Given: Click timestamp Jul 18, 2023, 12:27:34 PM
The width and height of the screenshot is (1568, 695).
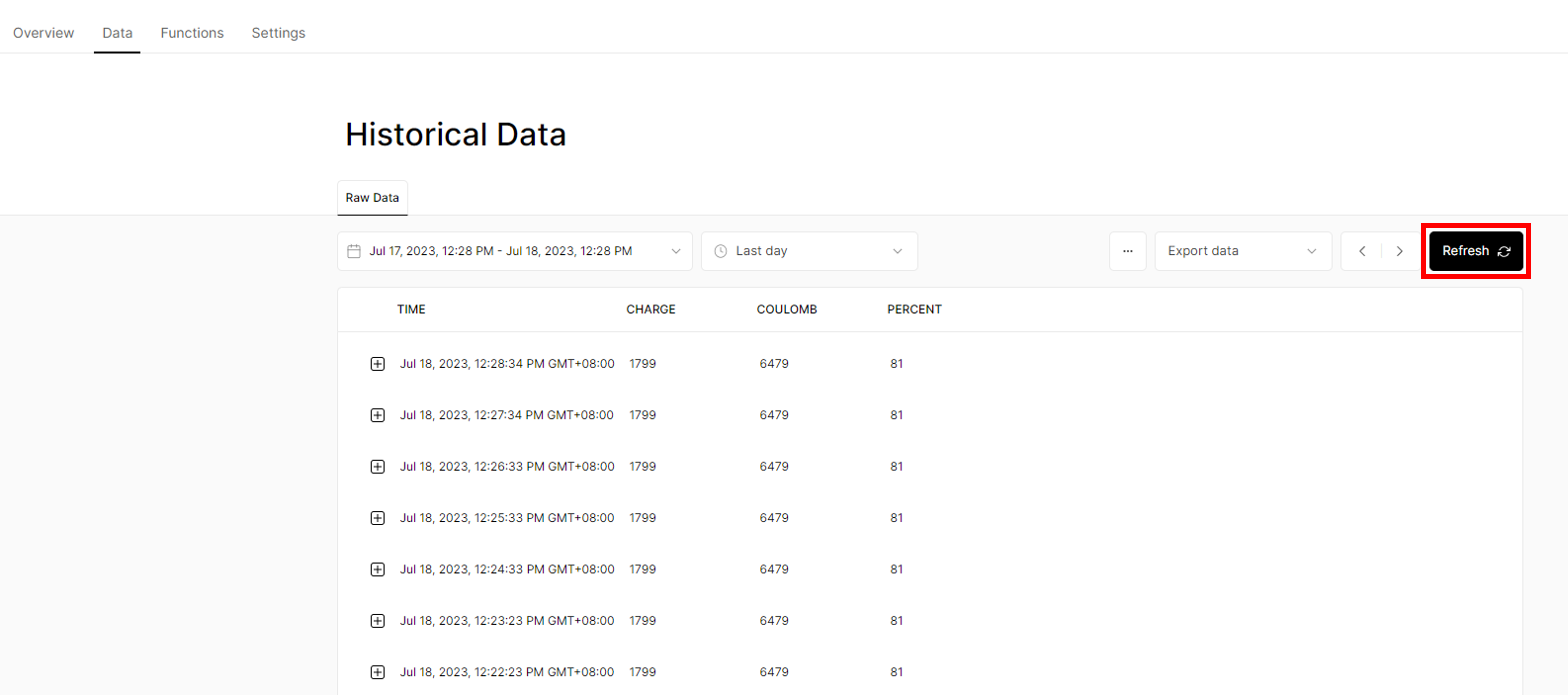Looking at the screenshot, I should 507,415.
